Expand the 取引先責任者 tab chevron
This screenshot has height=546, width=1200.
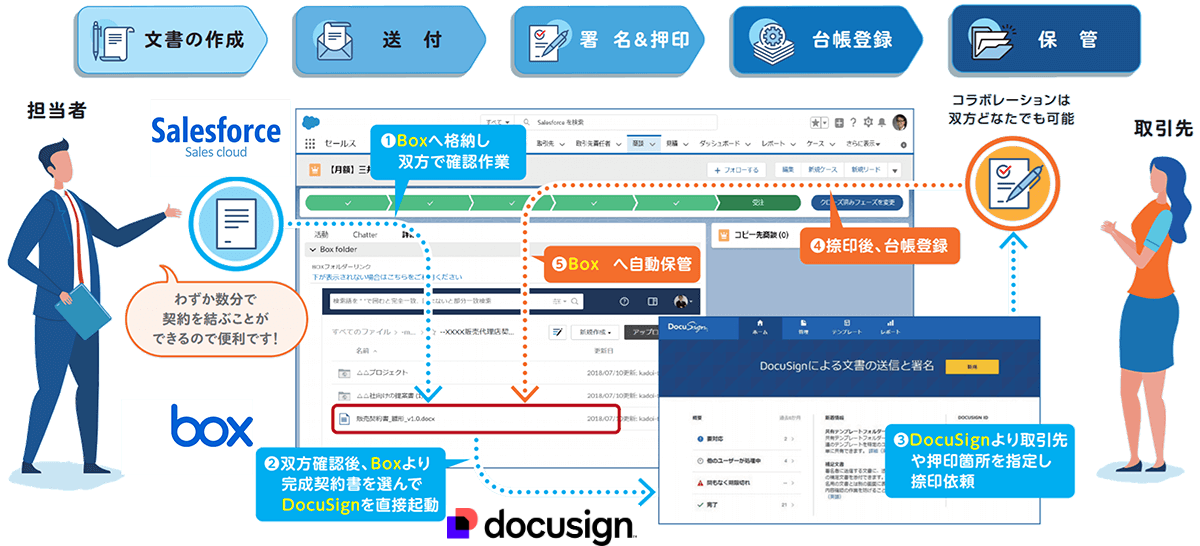[x=619, y=144]
